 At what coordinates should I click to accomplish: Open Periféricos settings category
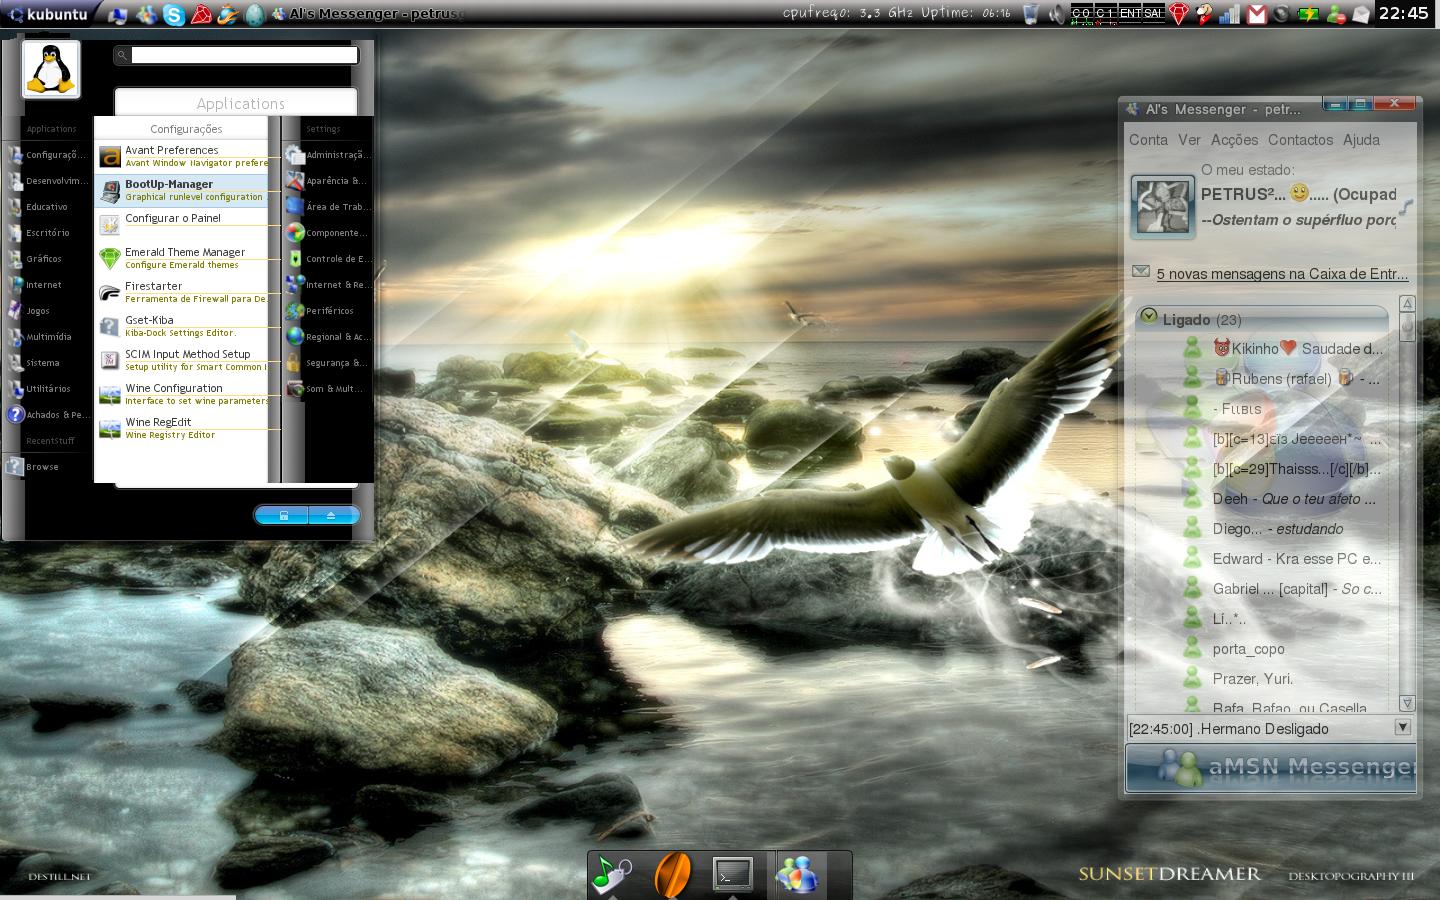click(x=327, y=311)
